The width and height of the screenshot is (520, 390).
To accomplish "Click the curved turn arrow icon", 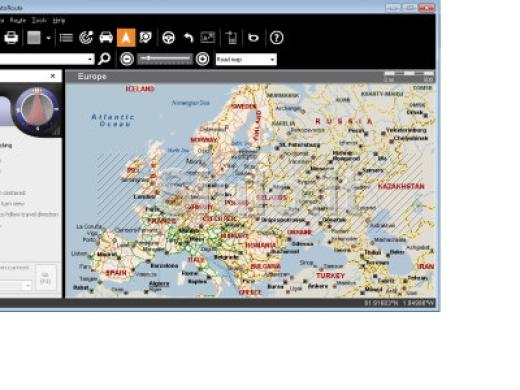I will click(189, 38).
